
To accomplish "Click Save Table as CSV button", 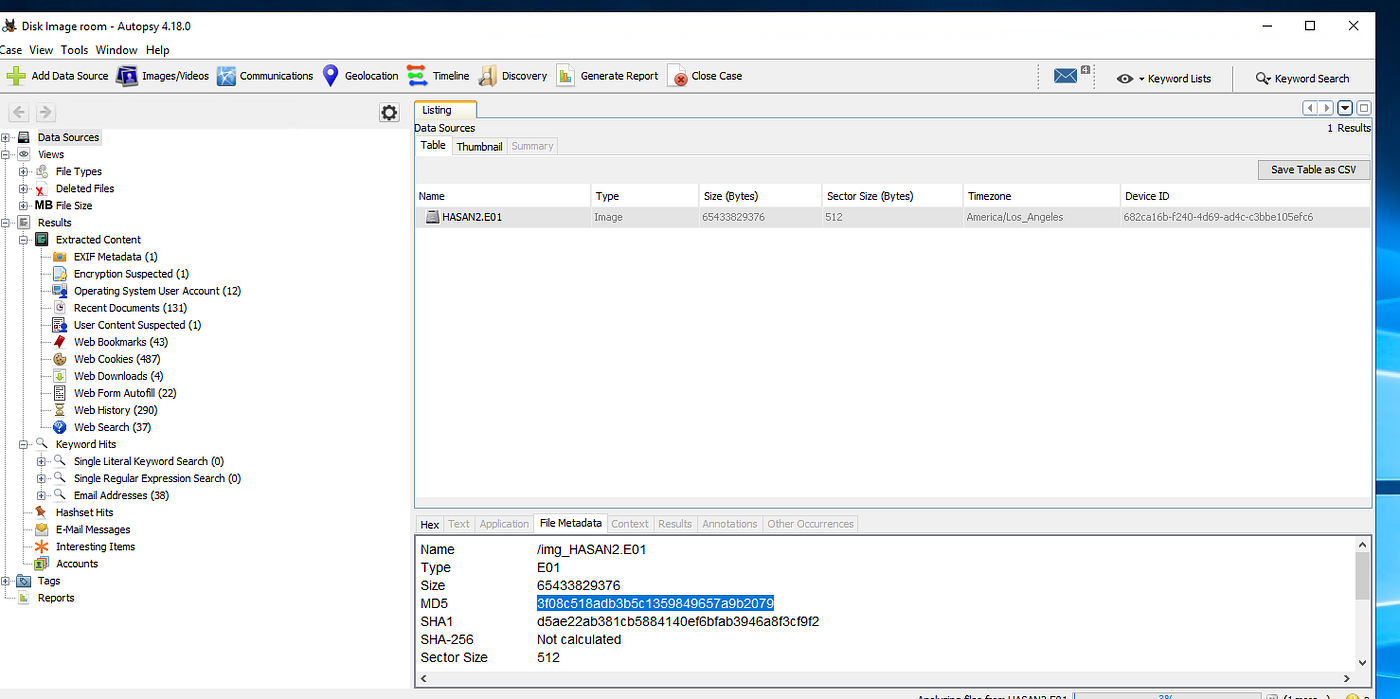I will (x=1313, y=170).
